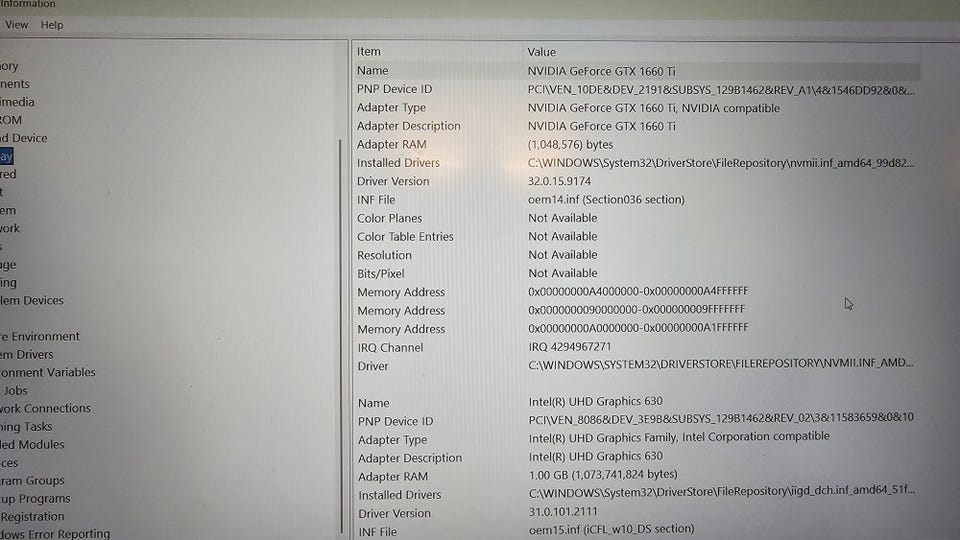960x540 pixels.
Task: Open the Software Environment tree node
Action: [x=40, y=336]
